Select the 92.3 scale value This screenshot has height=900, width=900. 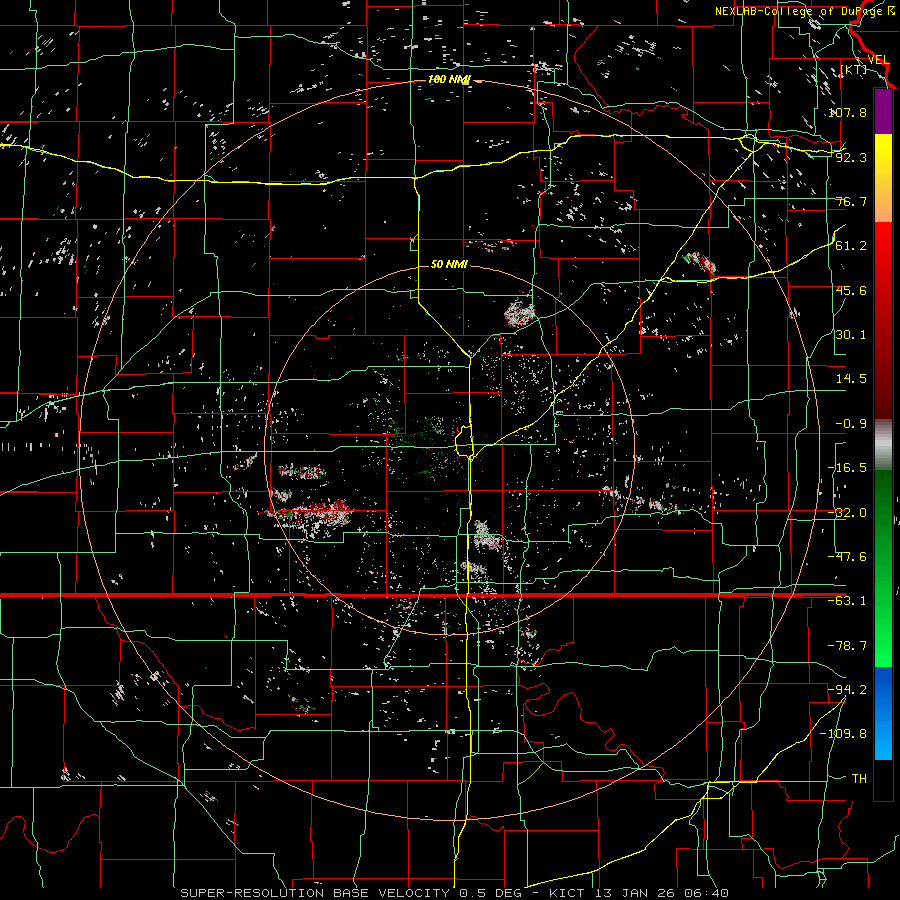click(851, 157)
